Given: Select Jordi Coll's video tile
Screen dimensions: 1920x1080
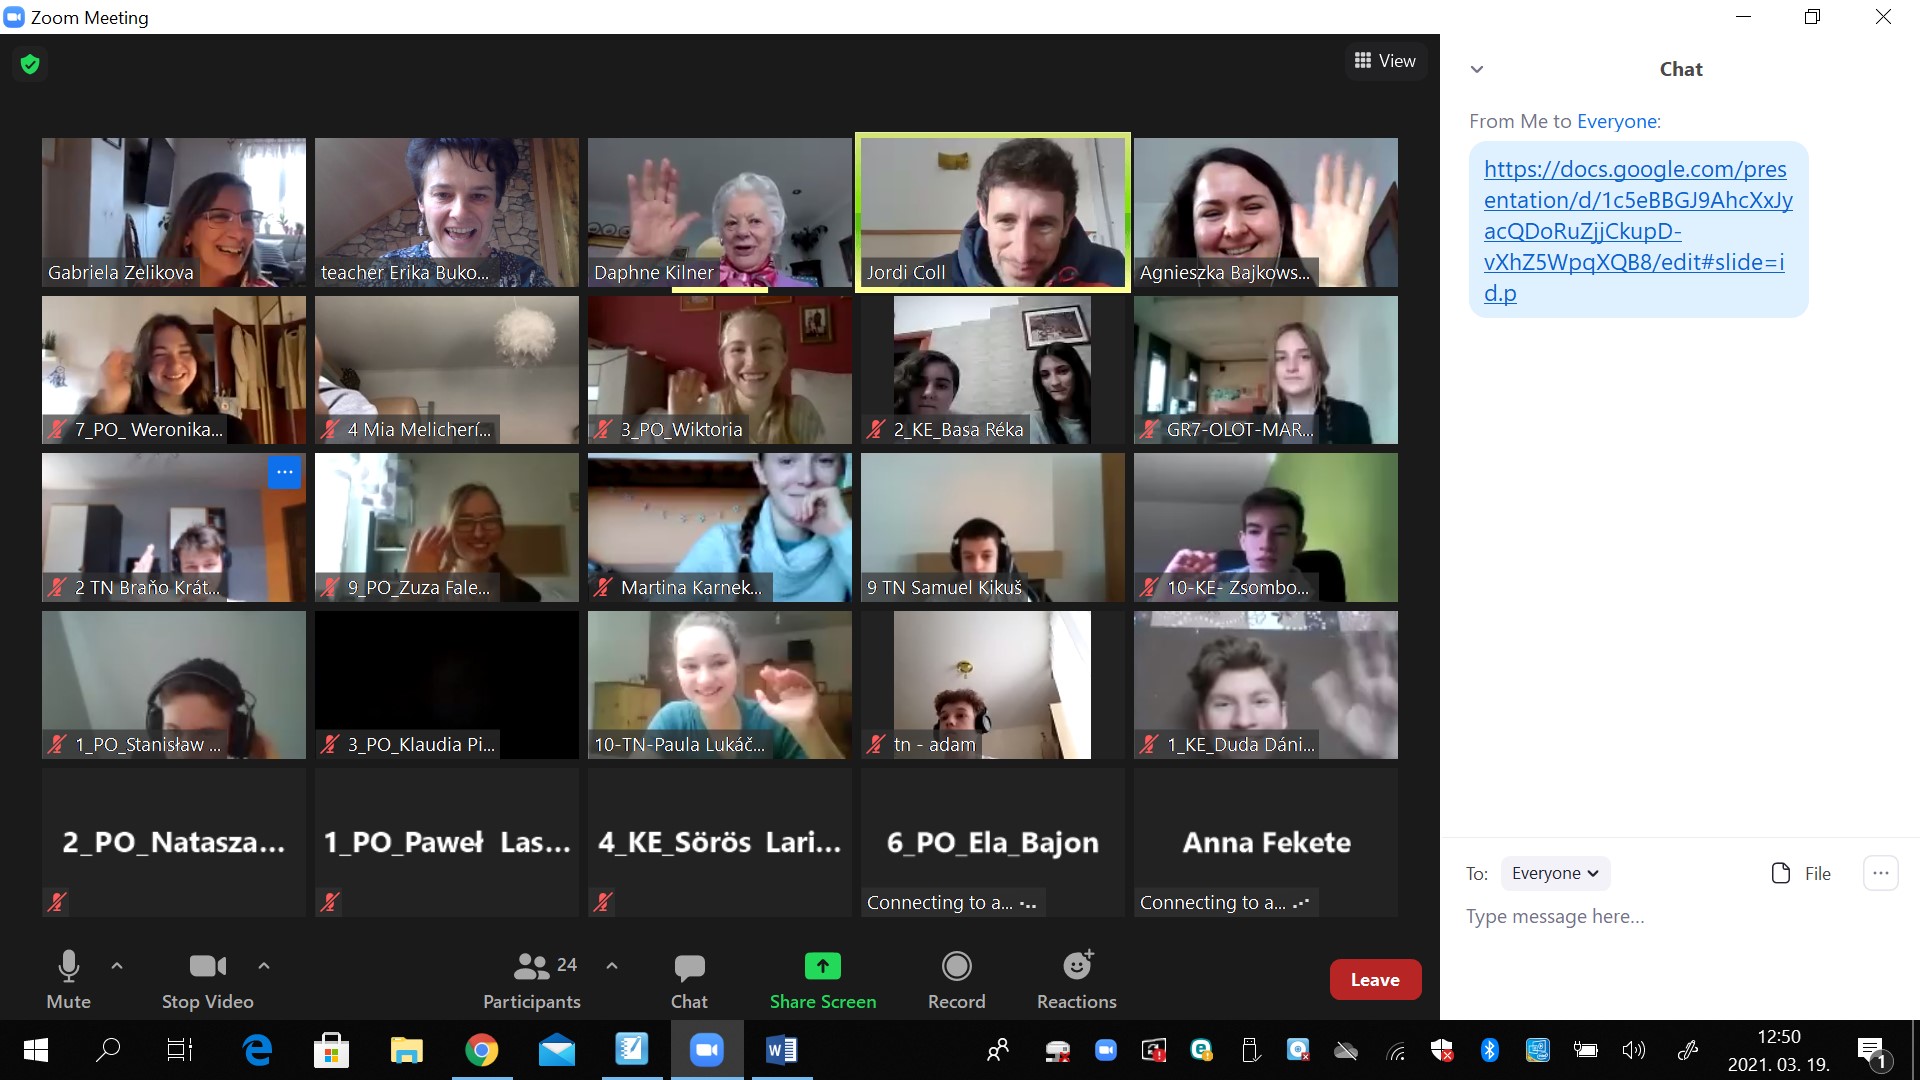Looking at the screenshot, I should coord(993,212).
